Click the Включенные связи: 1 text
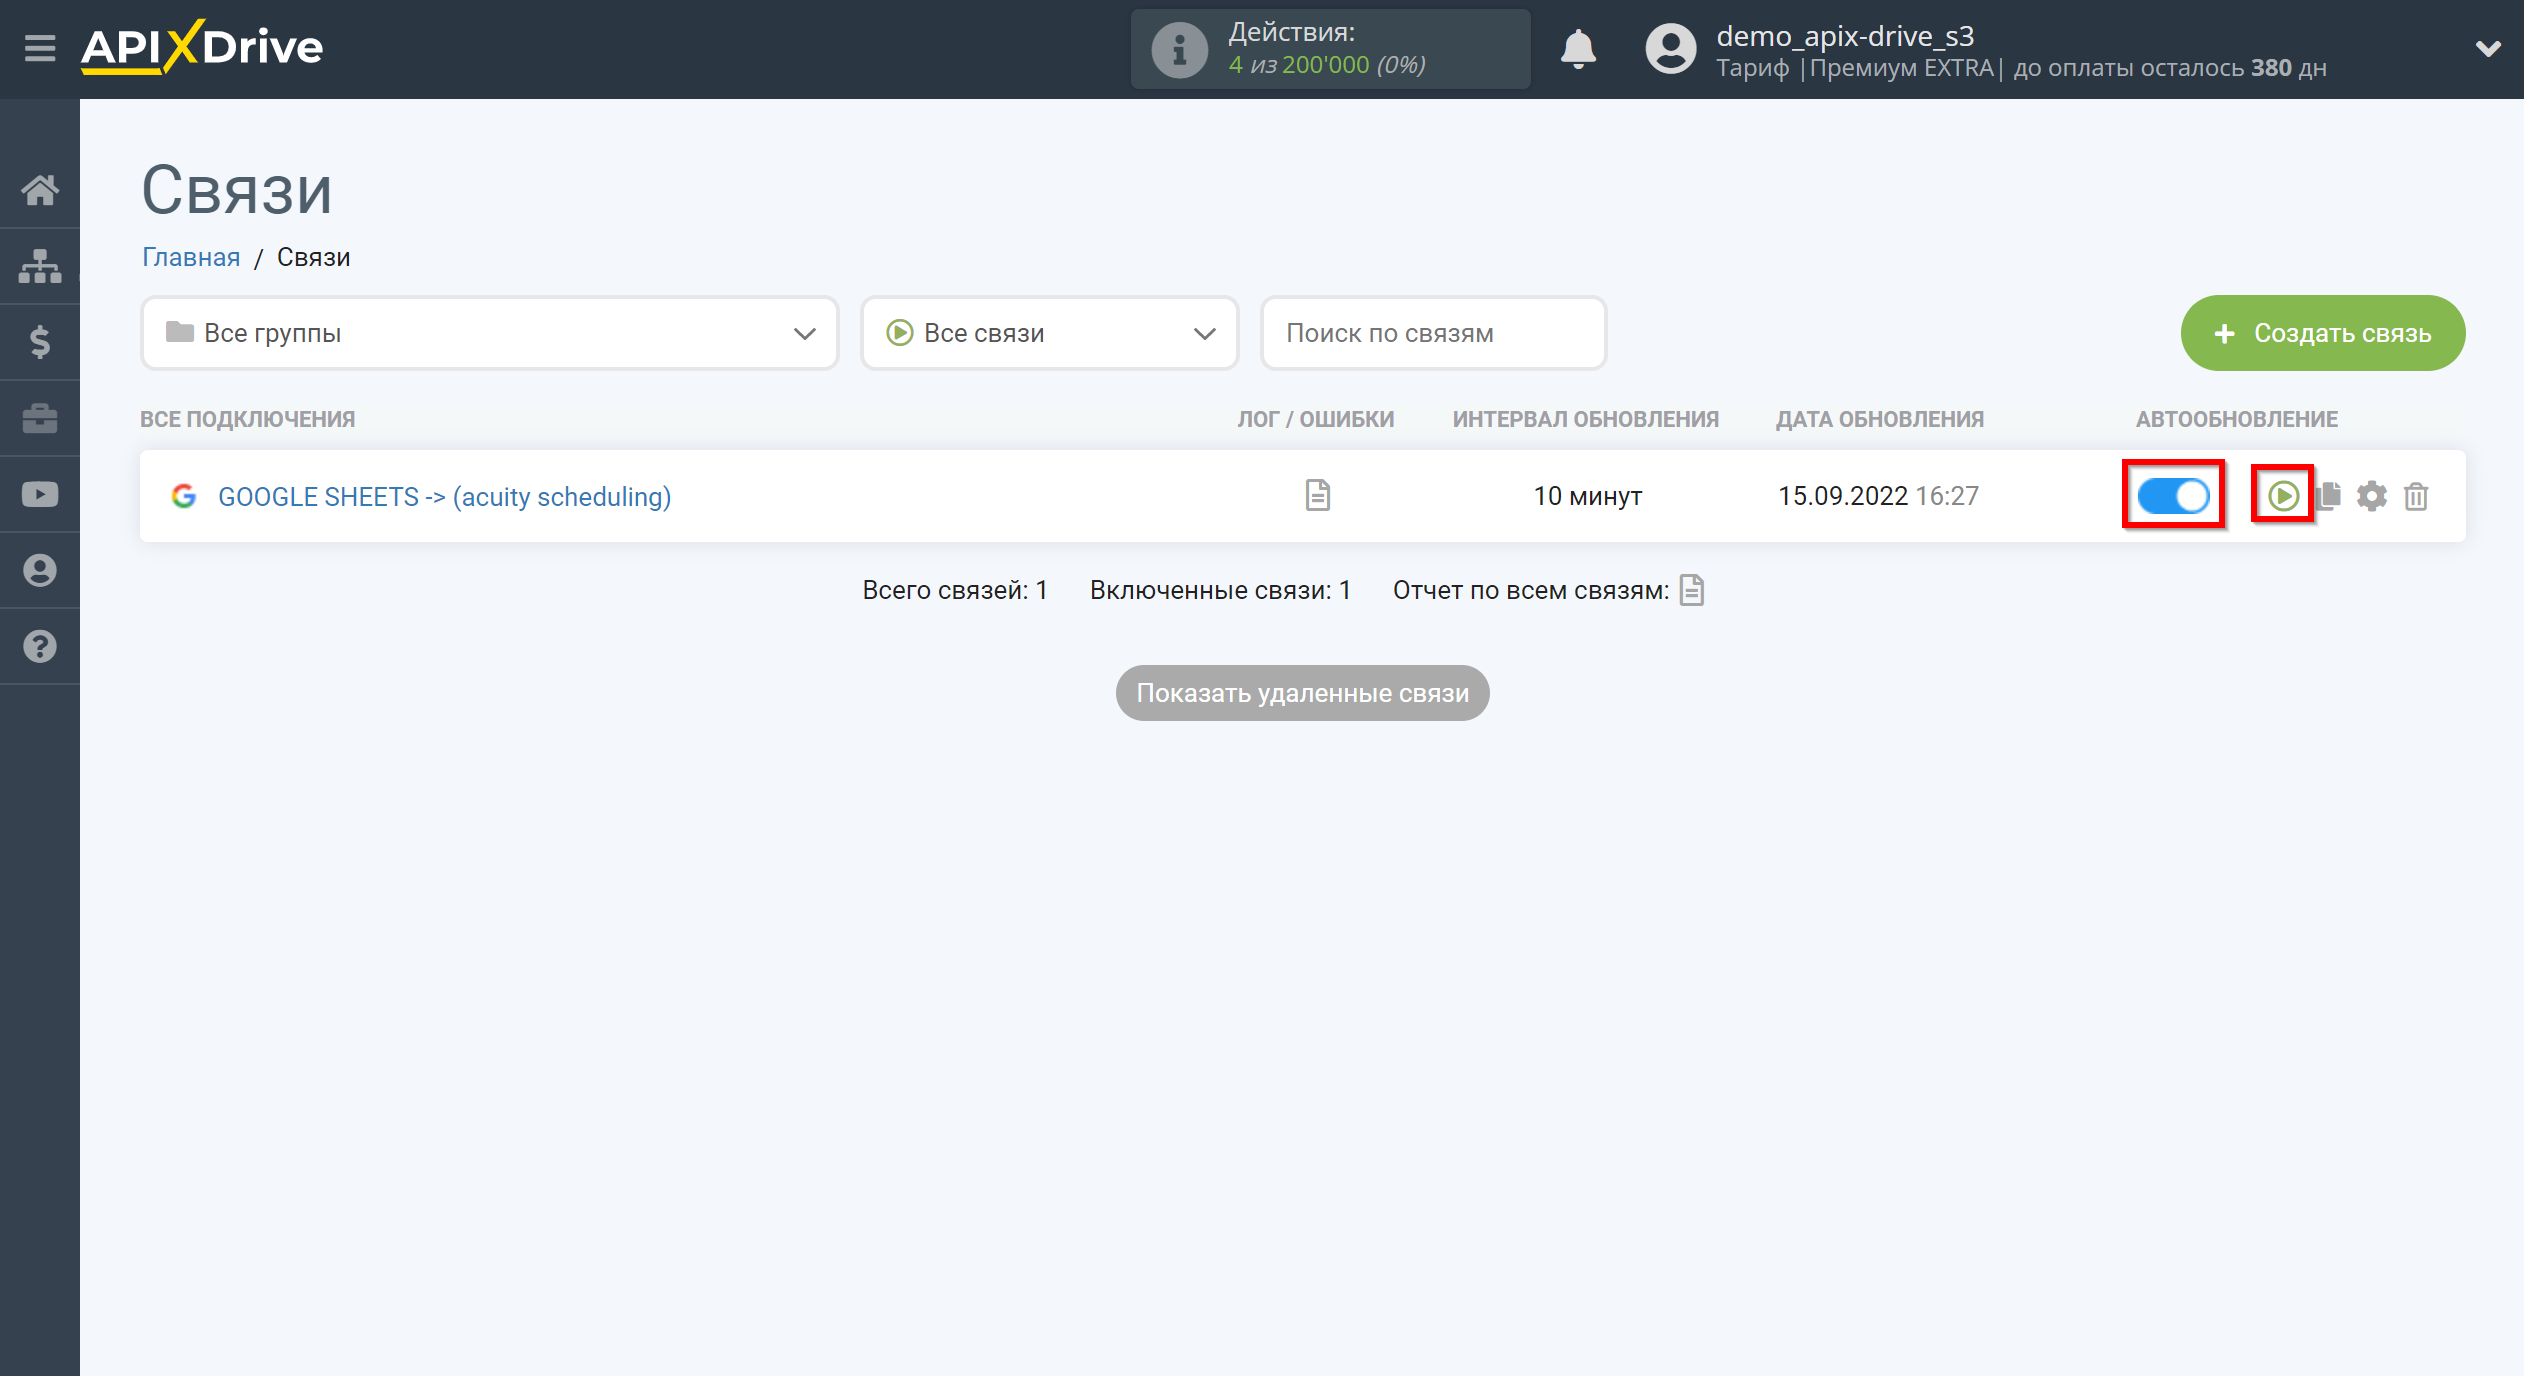Viewport: 2524px width, 1376px height. (1220, 590)
